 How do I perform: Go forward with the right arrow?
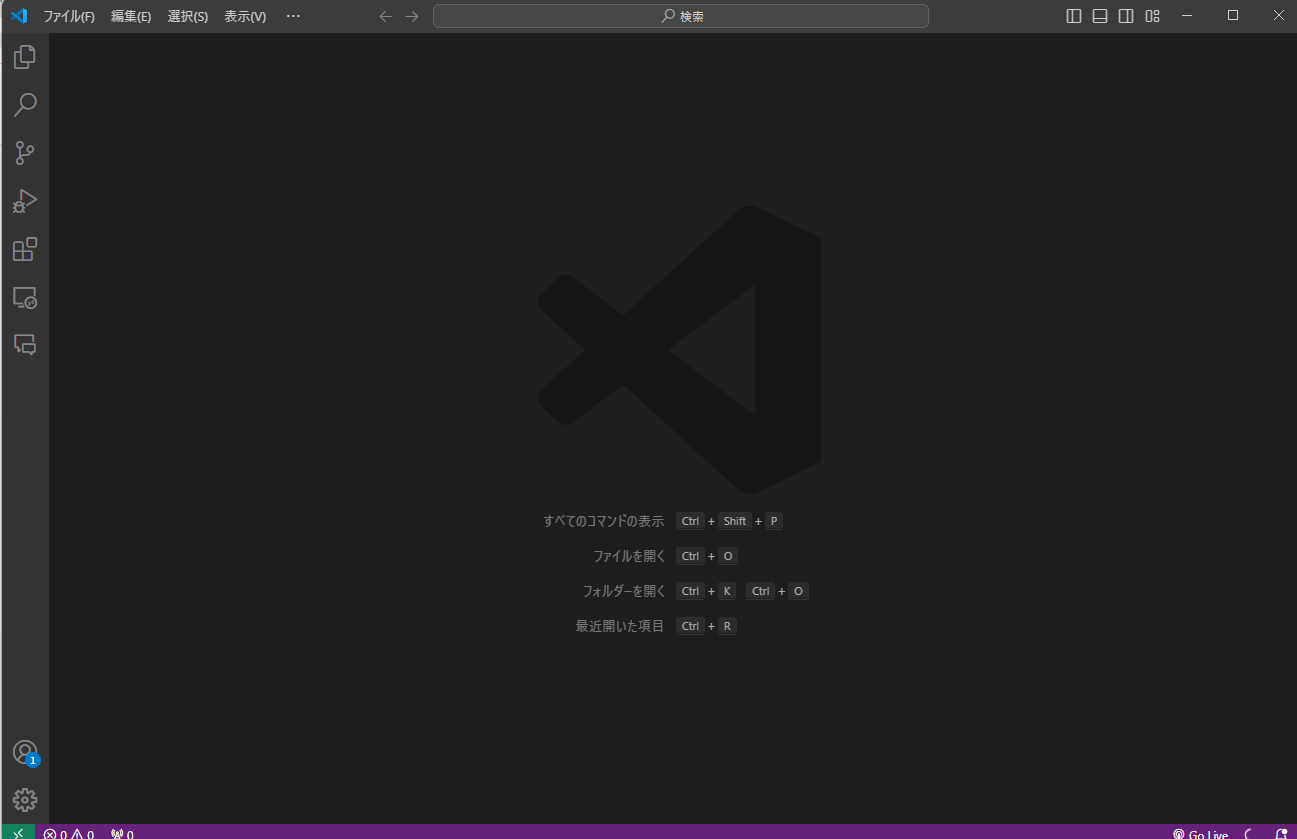click(412, 16)
